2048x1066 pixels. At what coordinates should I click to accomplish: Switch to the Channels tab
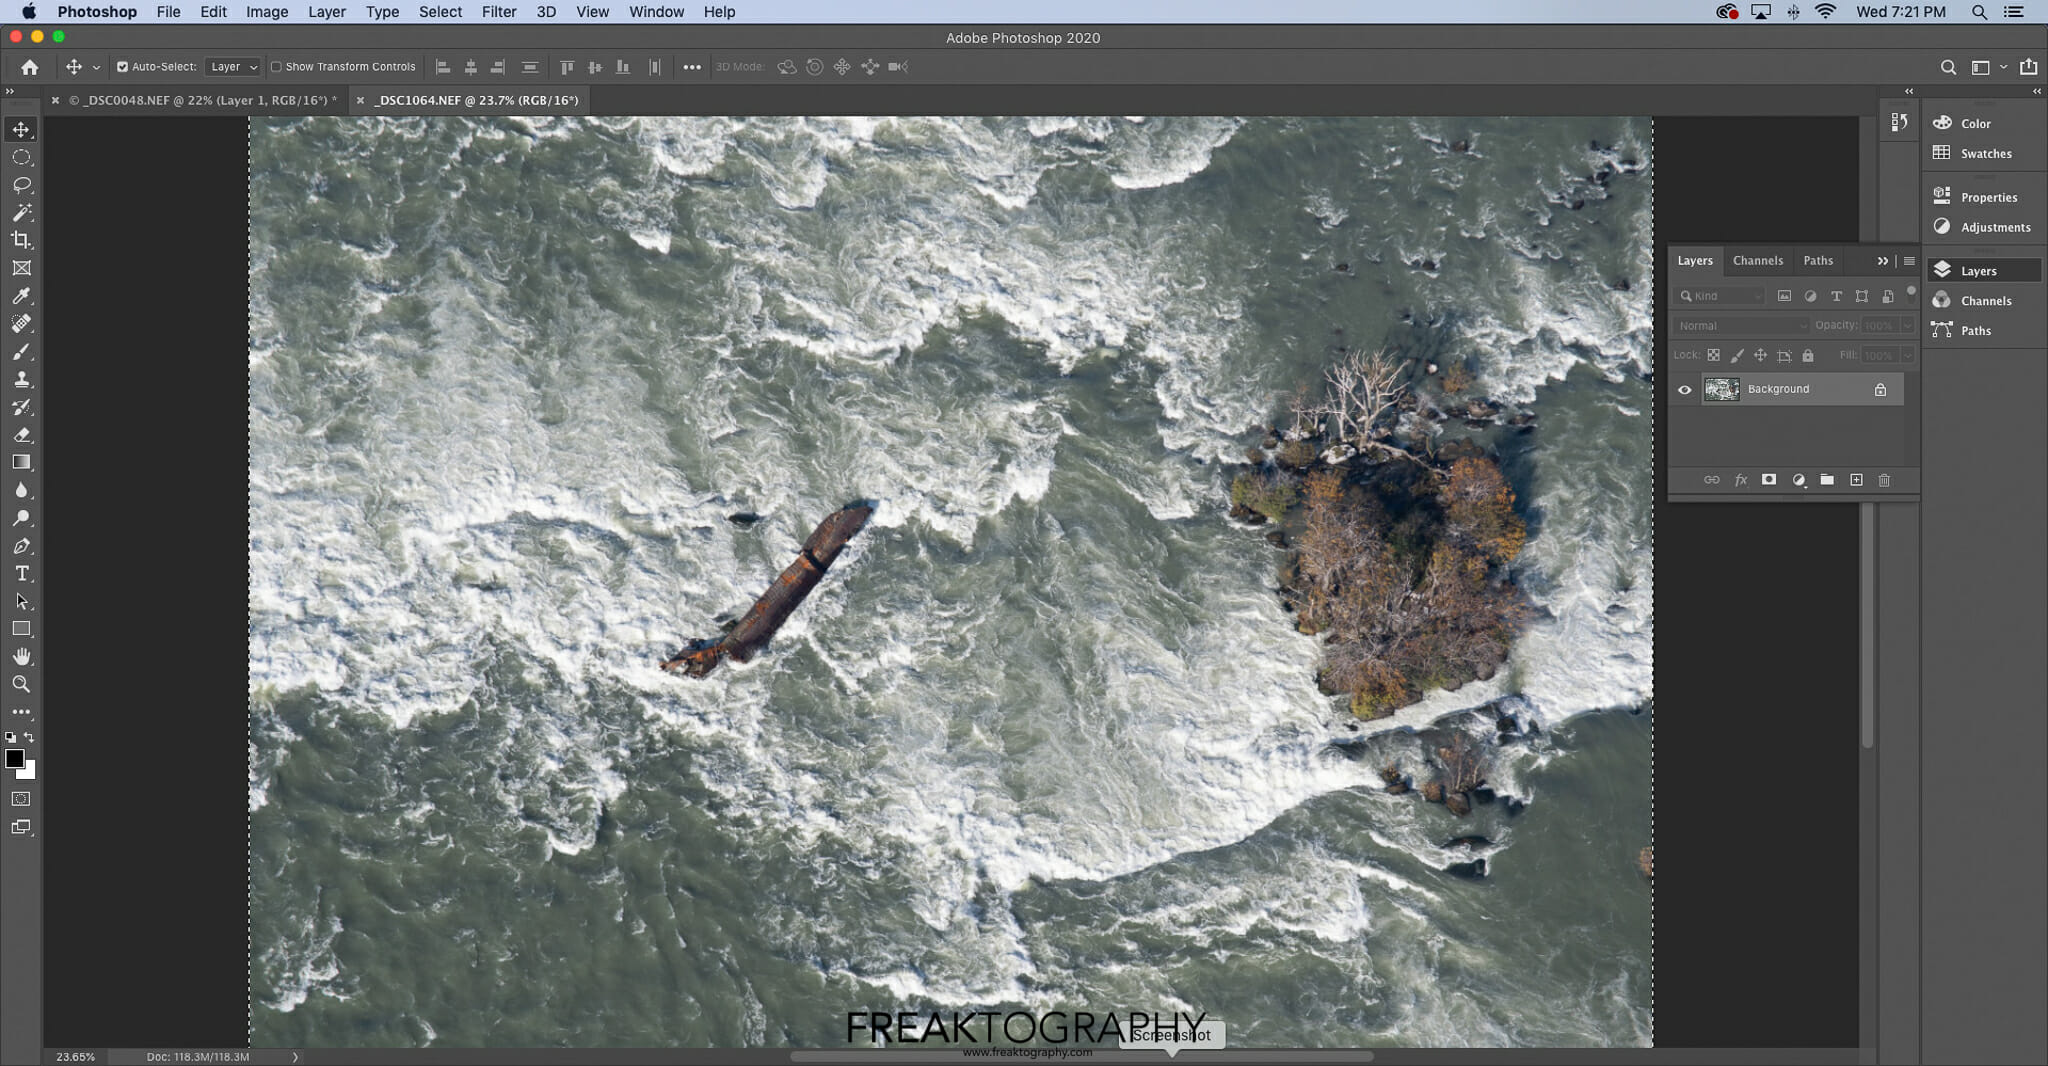click(x=1757, y=261)
